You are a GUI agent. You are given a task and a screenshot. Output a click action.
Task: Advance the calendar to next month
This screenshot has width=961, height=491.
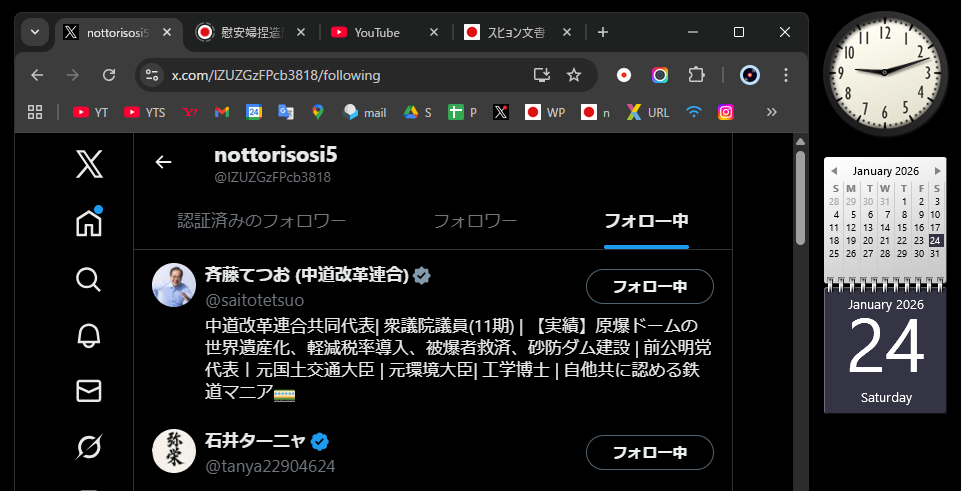(x=937, y=171)
